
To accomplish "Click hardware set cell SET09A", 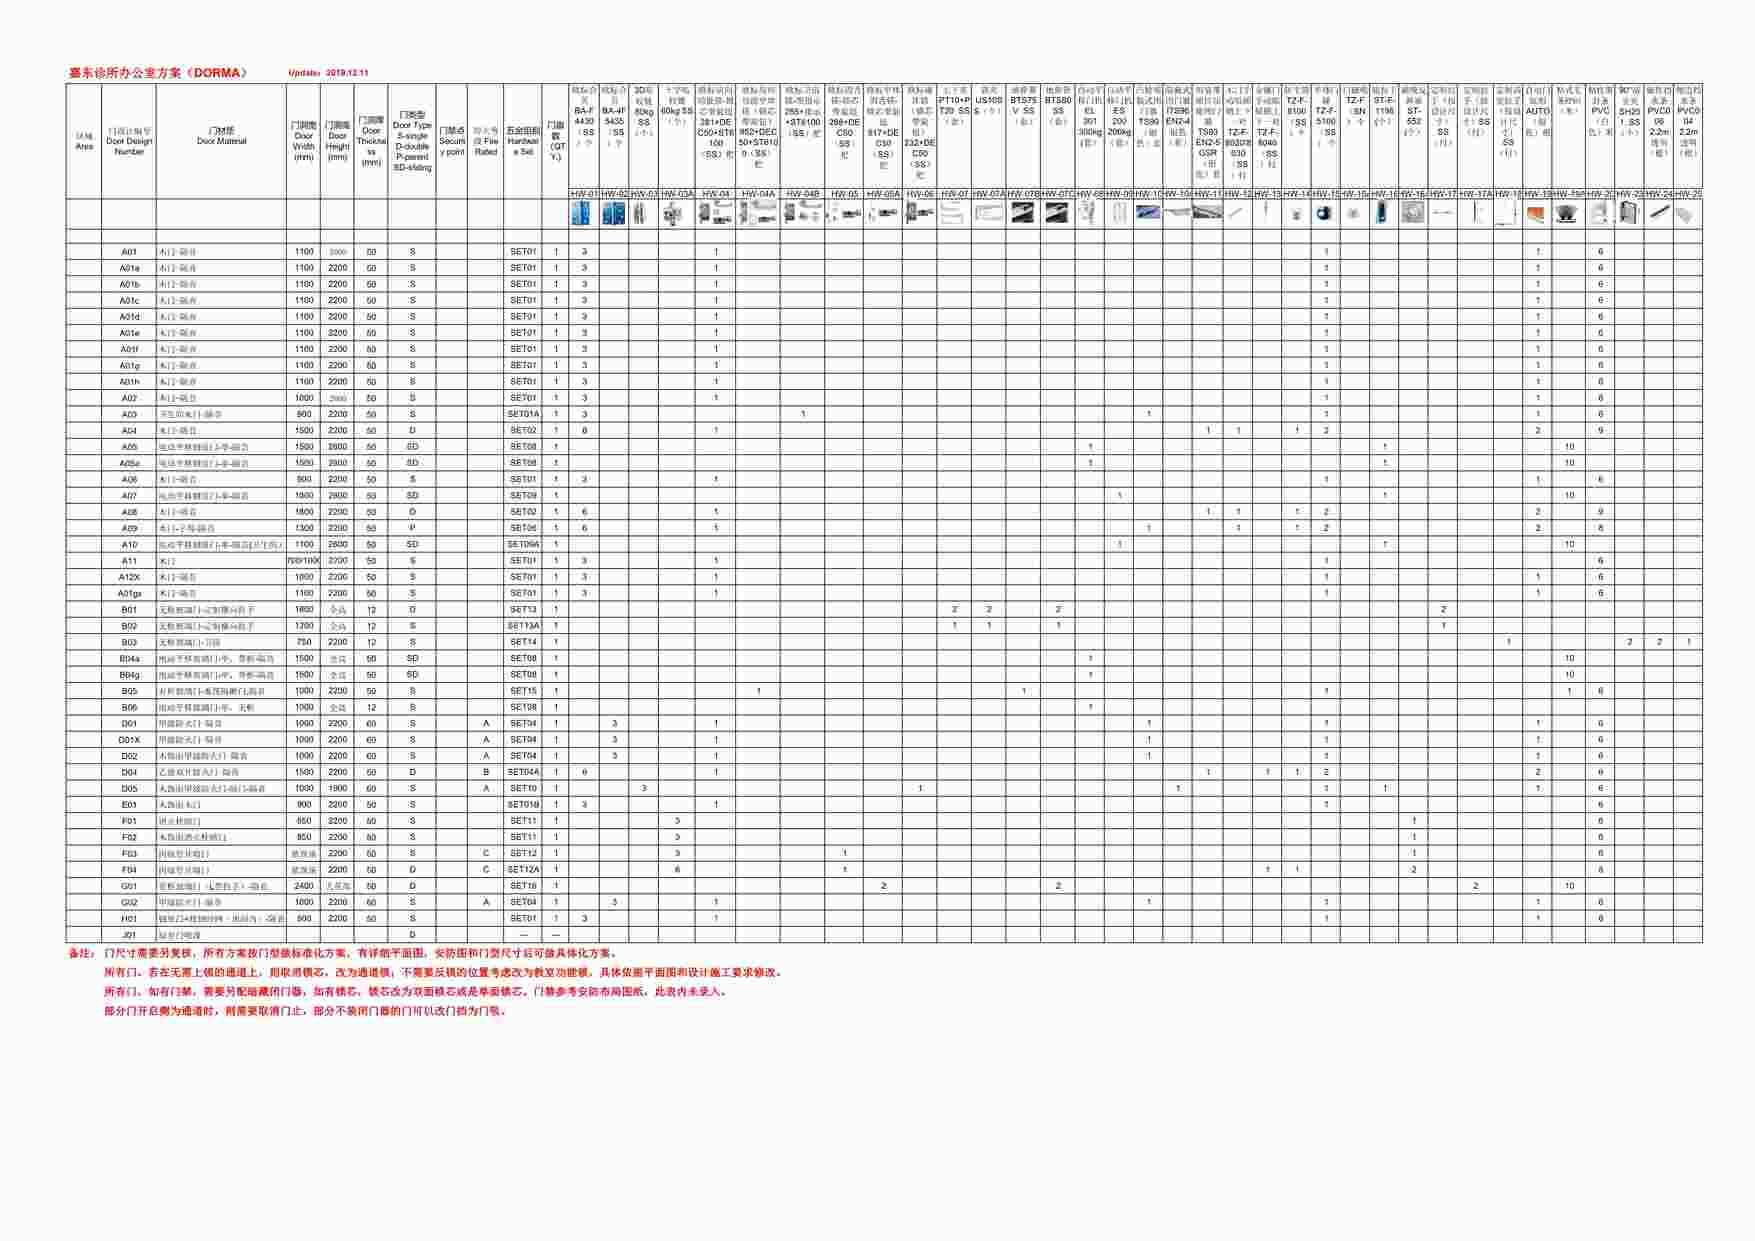I will point(523,544).
